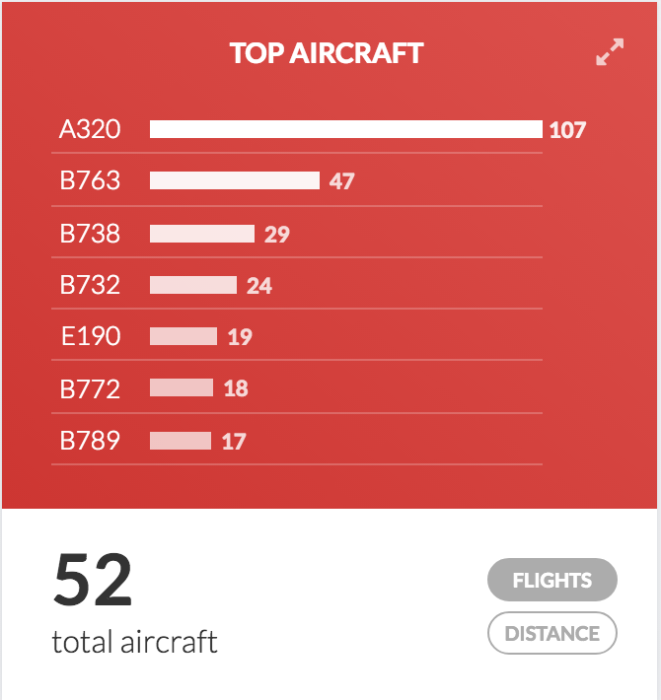Click the B772 flights bar
The image size is (661, 700).
point(181,388)
